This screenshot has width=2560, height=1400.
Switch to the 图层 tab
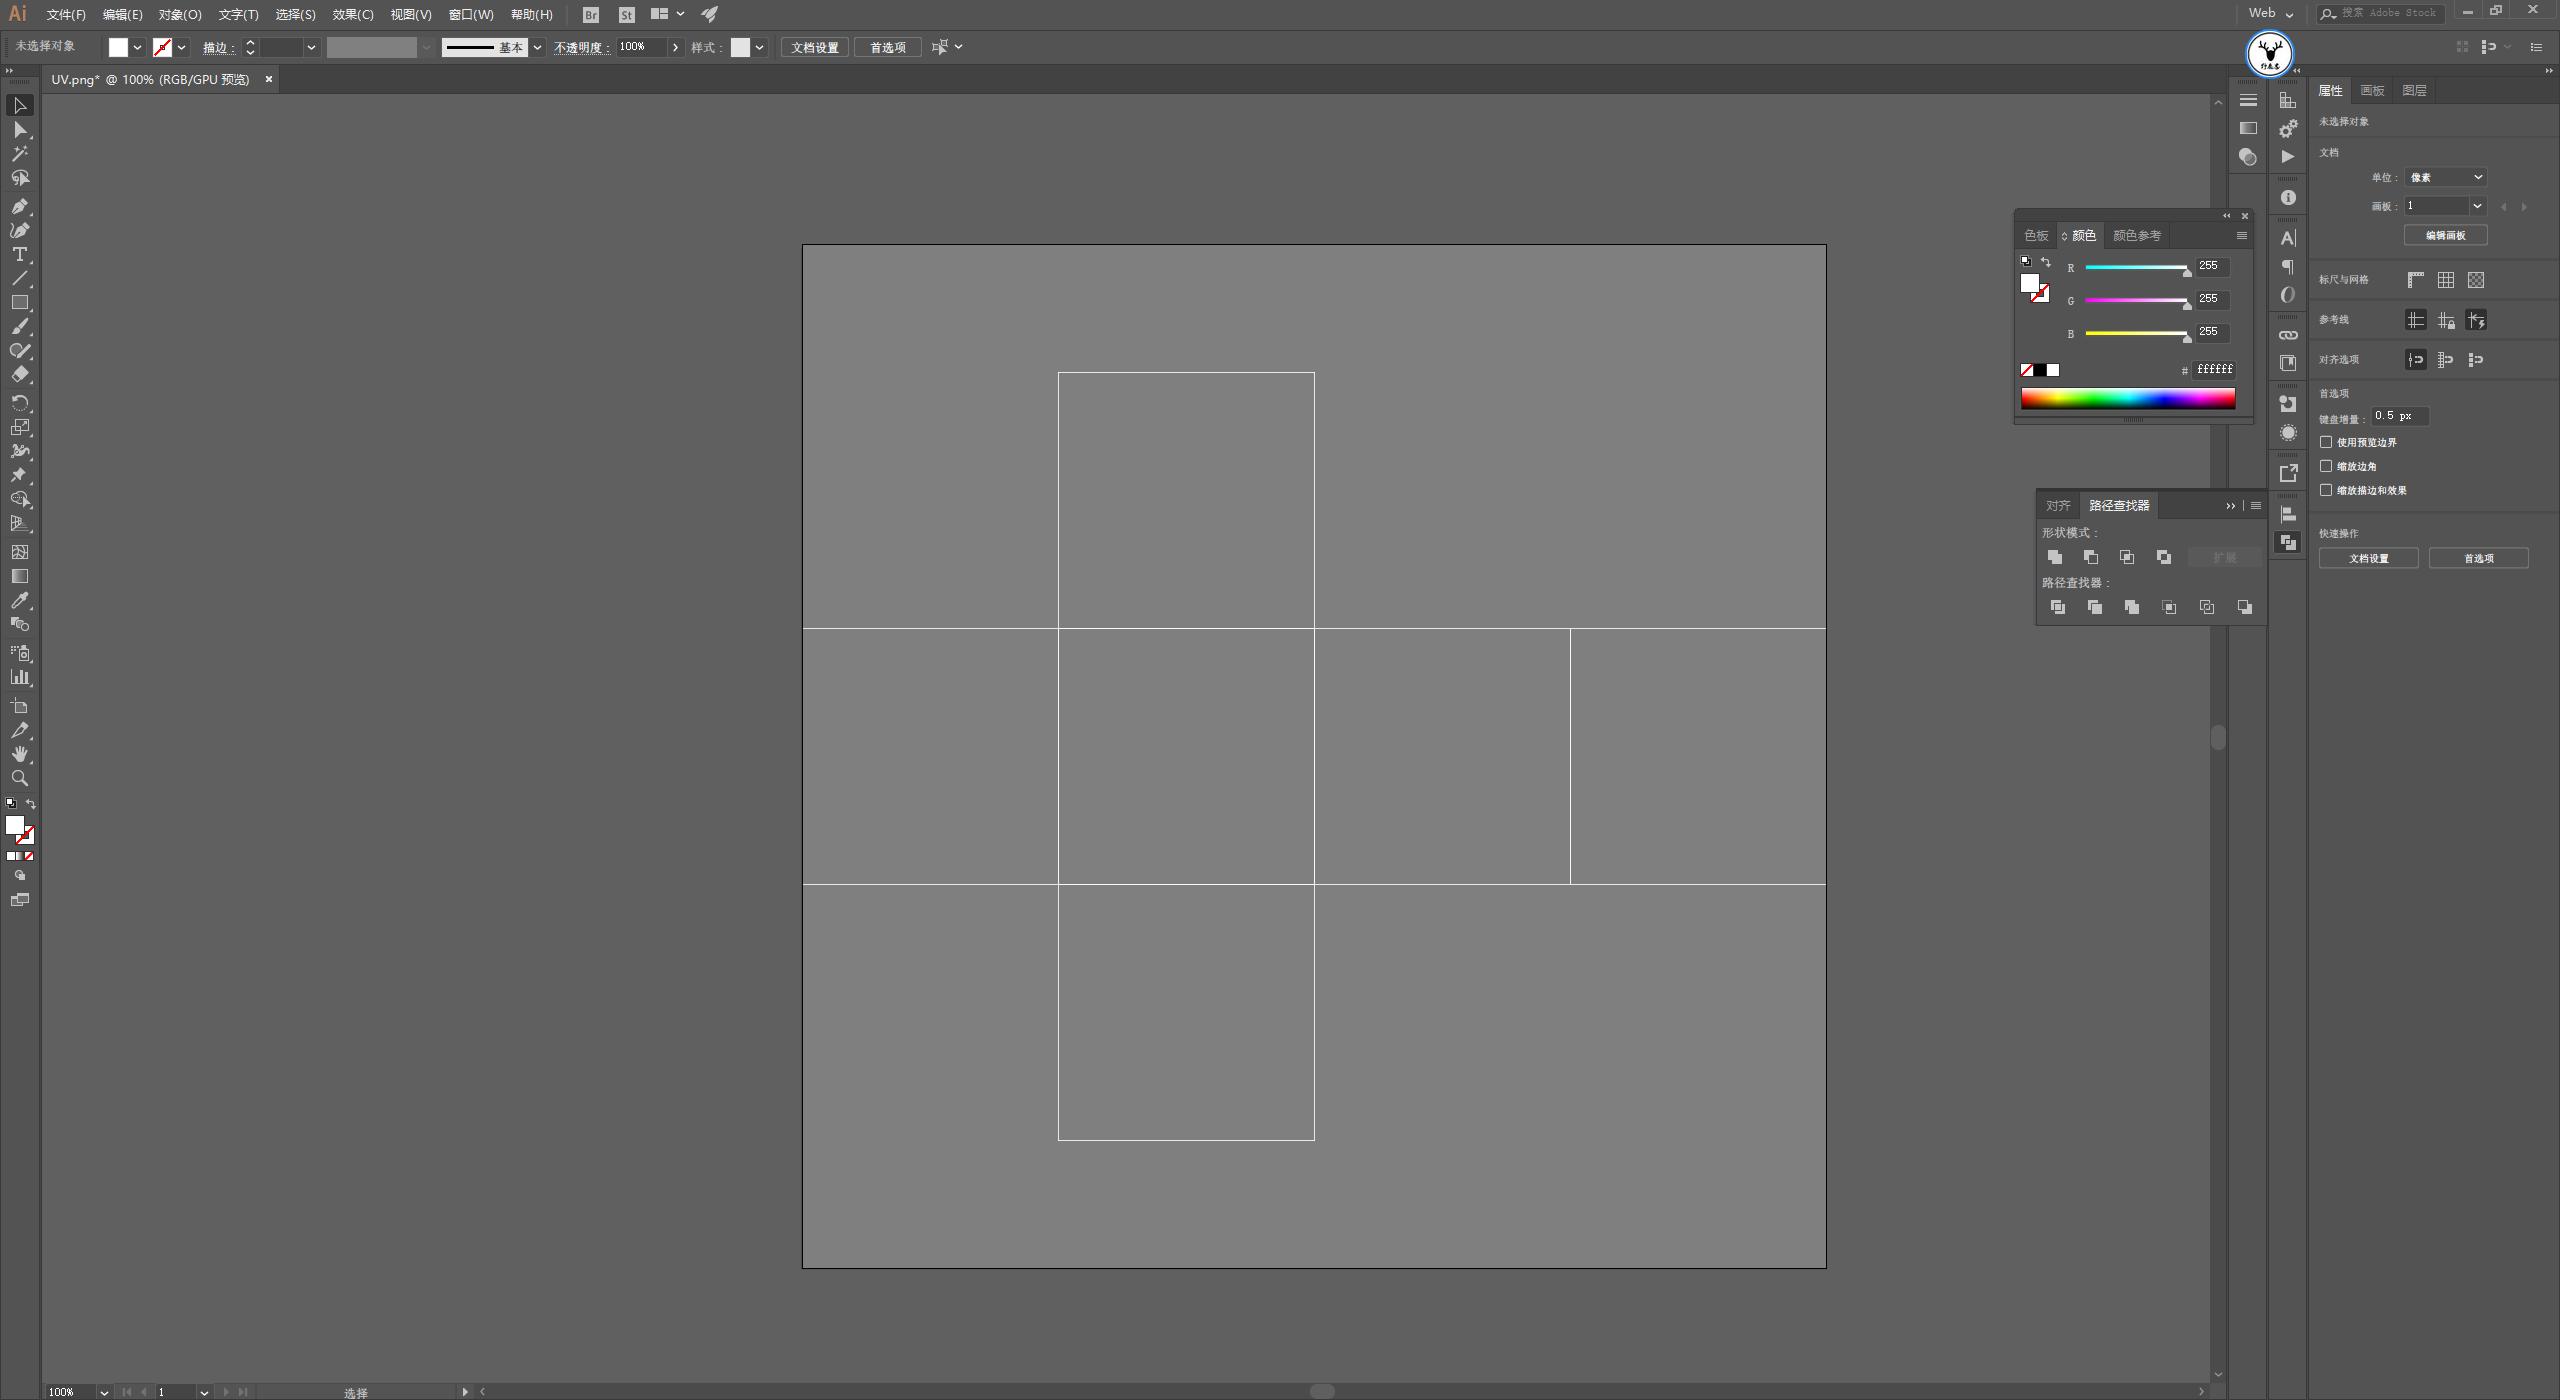coord(2413,90)
